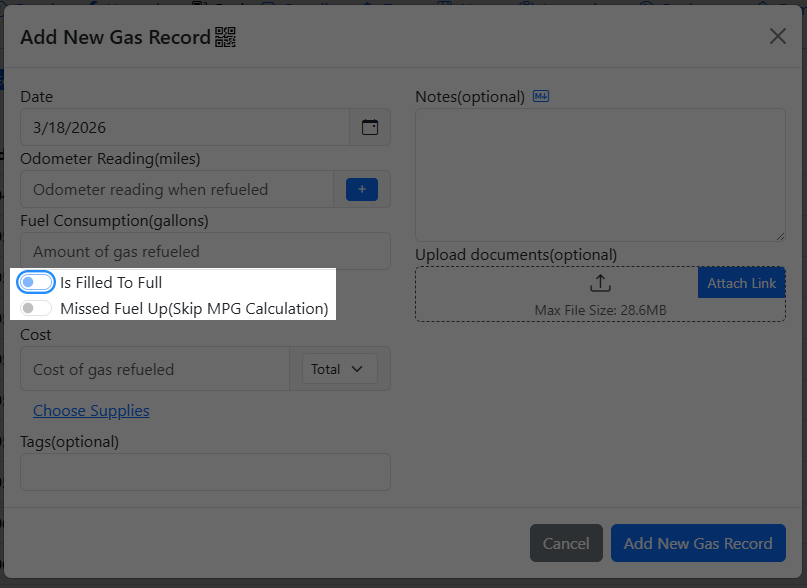Click into the Tags input box

click(205, 472)
